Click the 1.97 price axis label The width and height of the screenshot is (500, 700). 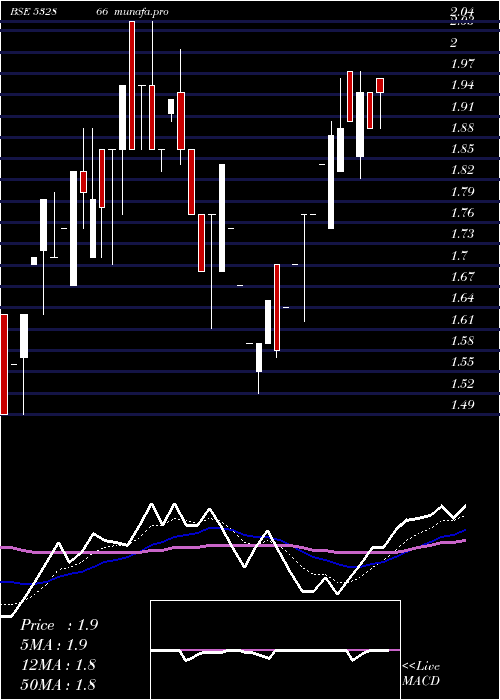[462, 64]
